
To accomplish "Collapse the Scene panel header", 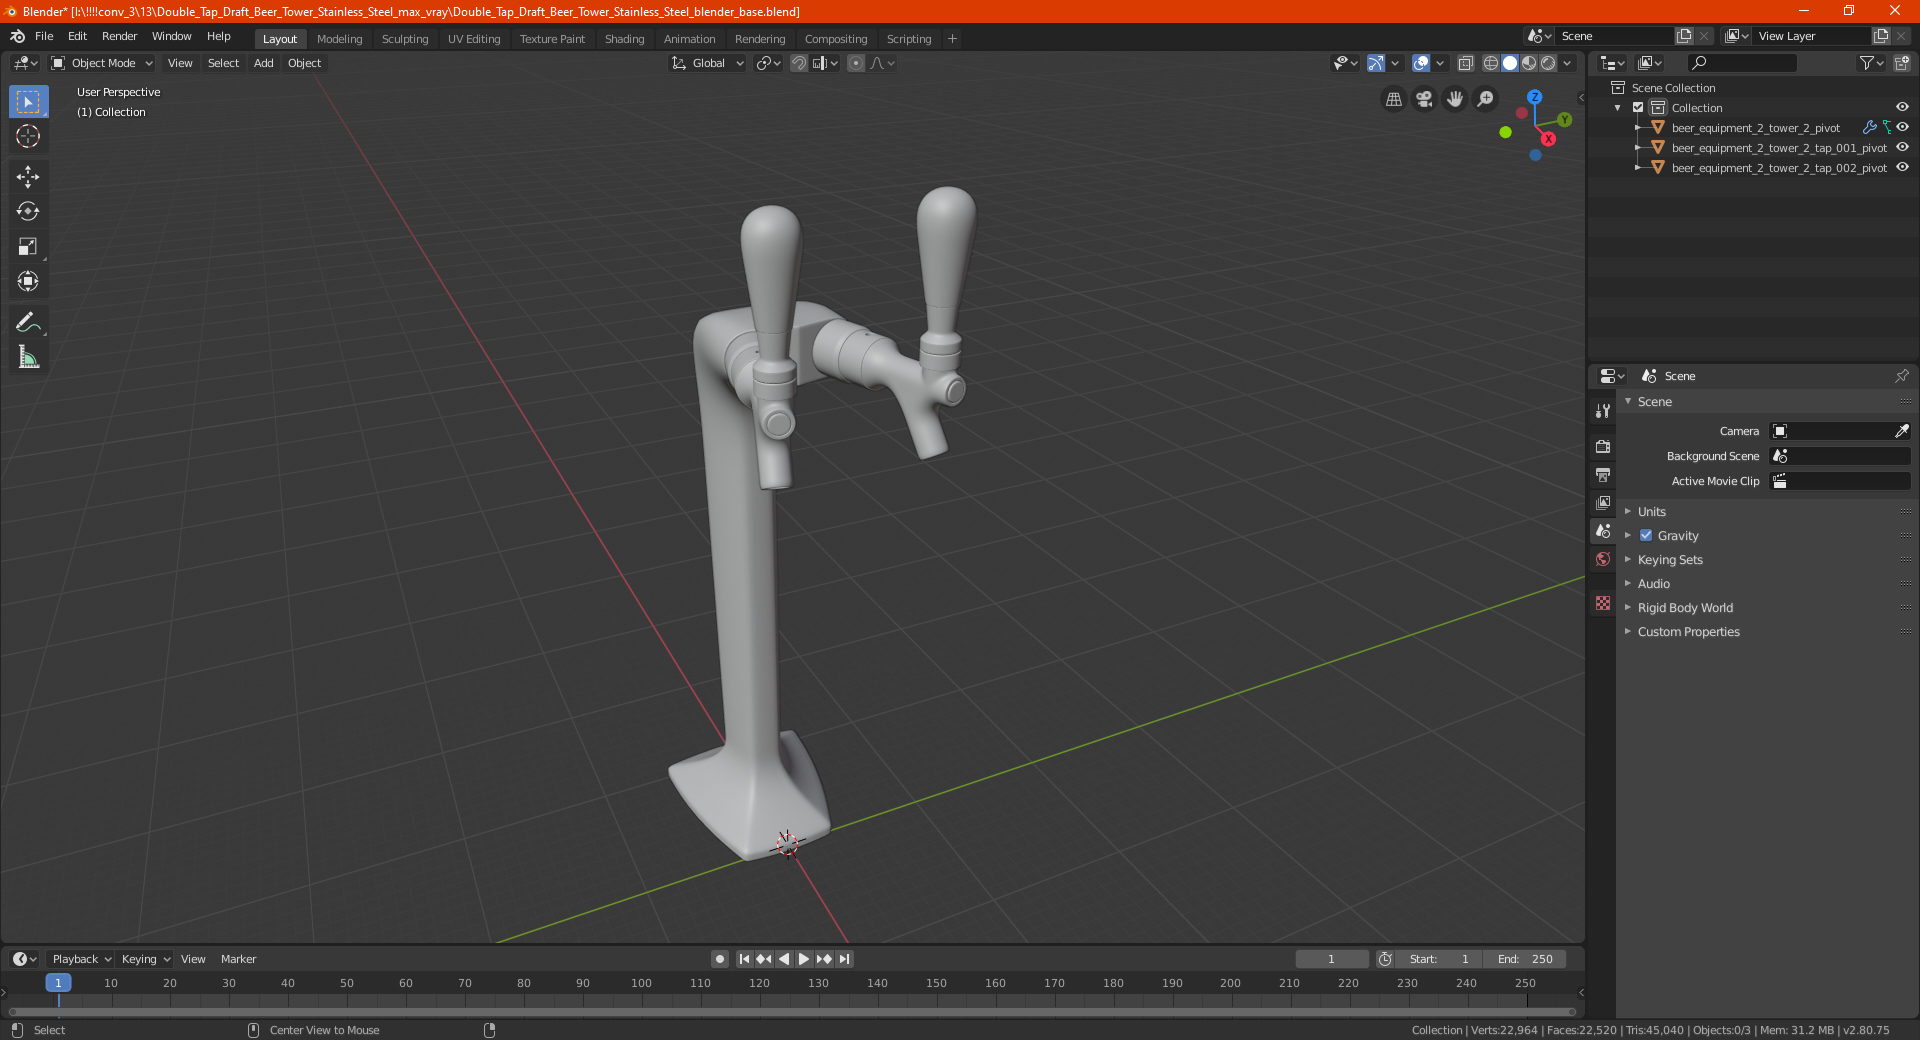I will click(1654, 401).
